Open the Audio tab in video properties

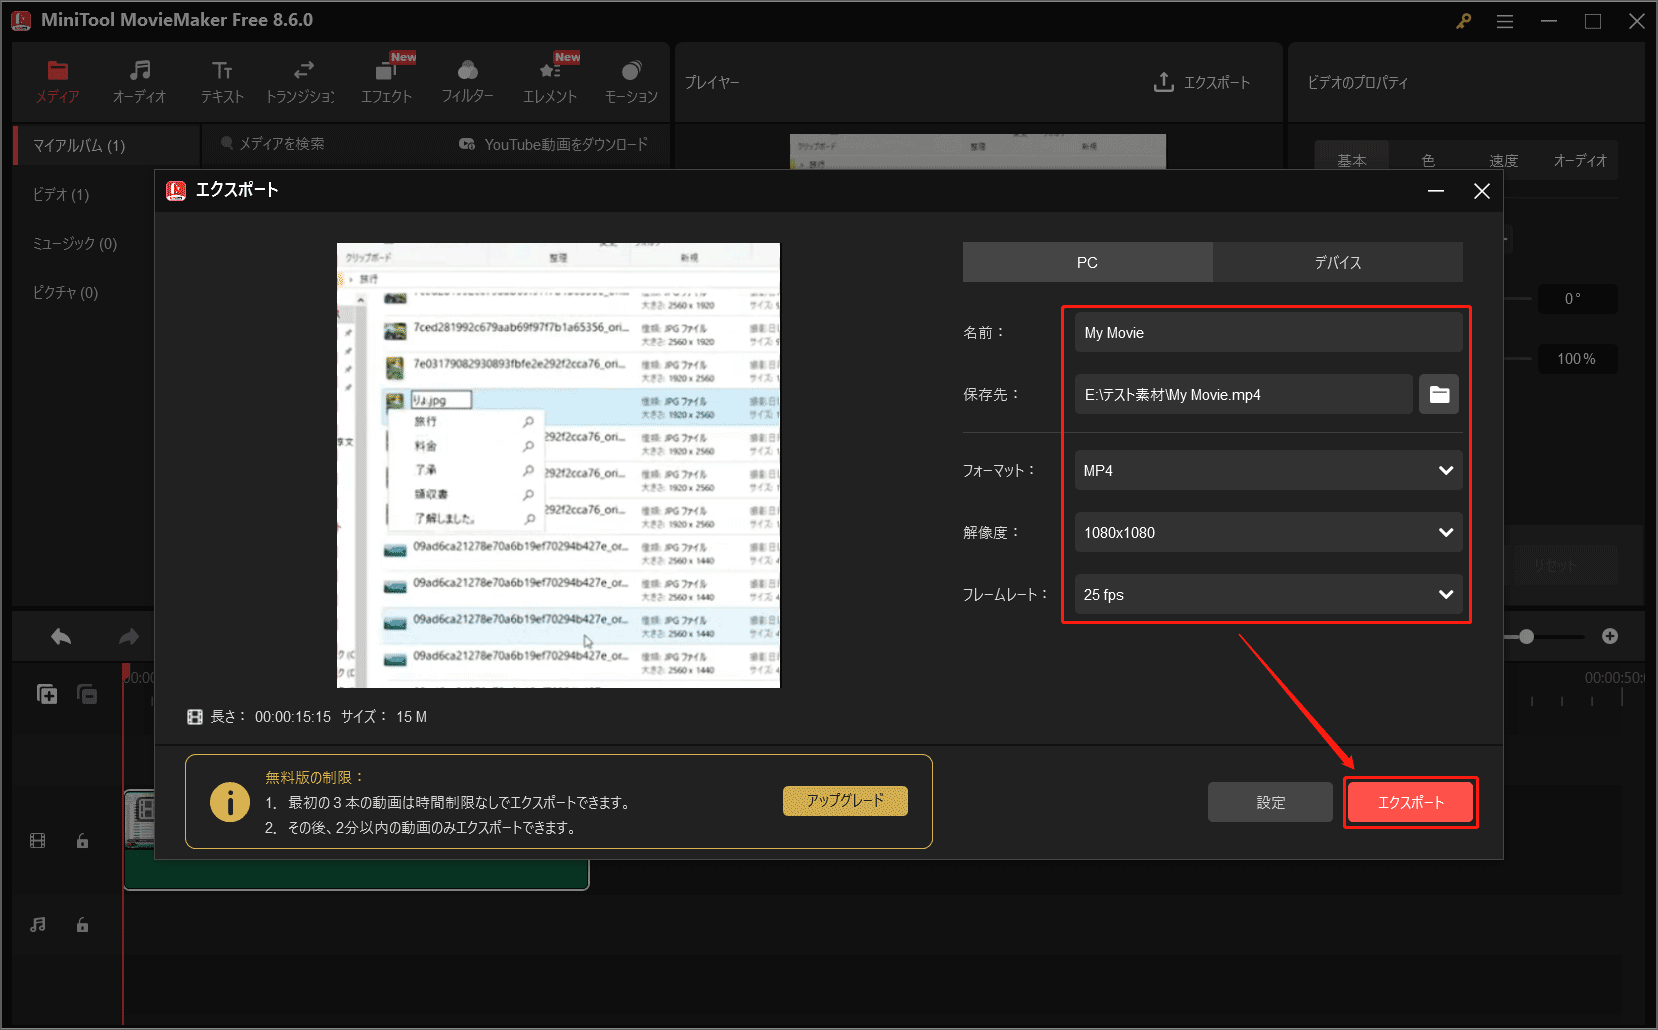pyautogui.click(x=1580, y=160)
